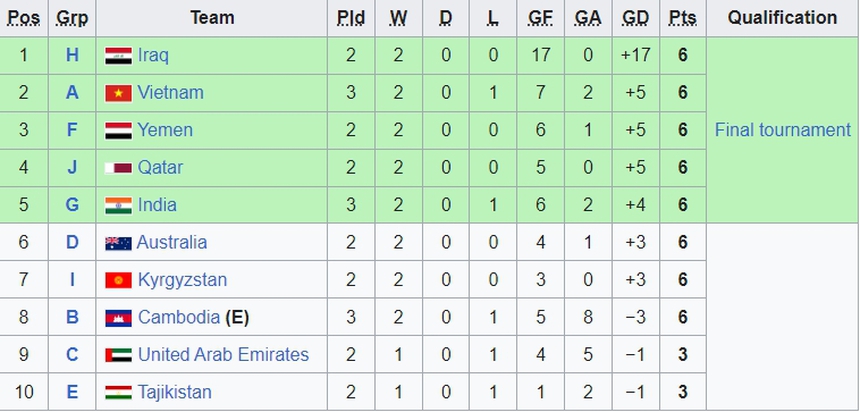Screen dimensions: 860x412
Task: Click the Tajikistan flag icon
Action: click(118, 393)
